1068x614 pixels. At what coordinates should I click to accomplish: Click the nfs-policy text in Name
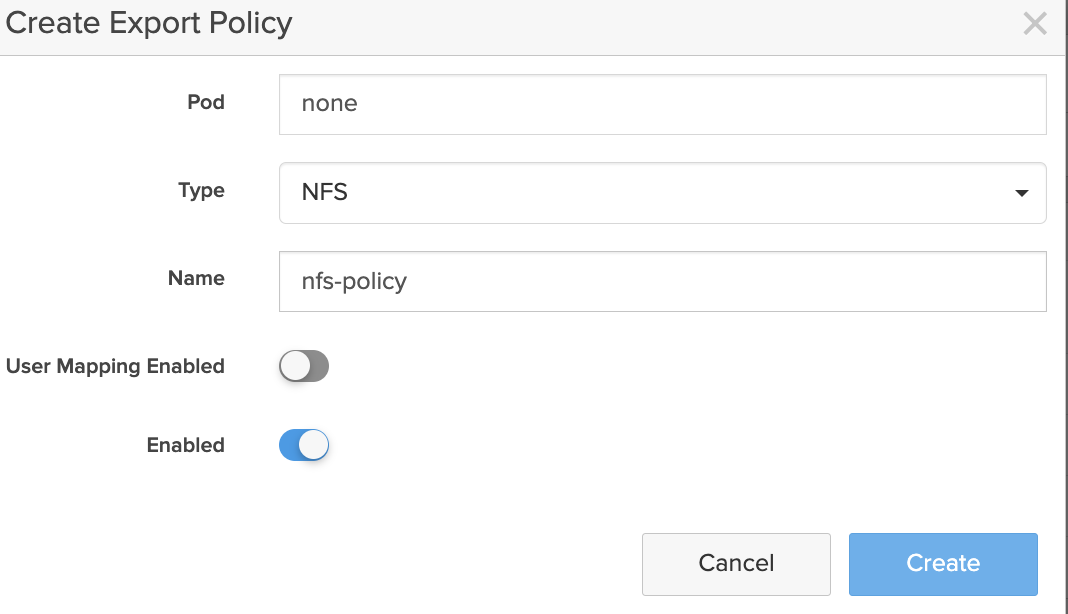coord(354,281)
